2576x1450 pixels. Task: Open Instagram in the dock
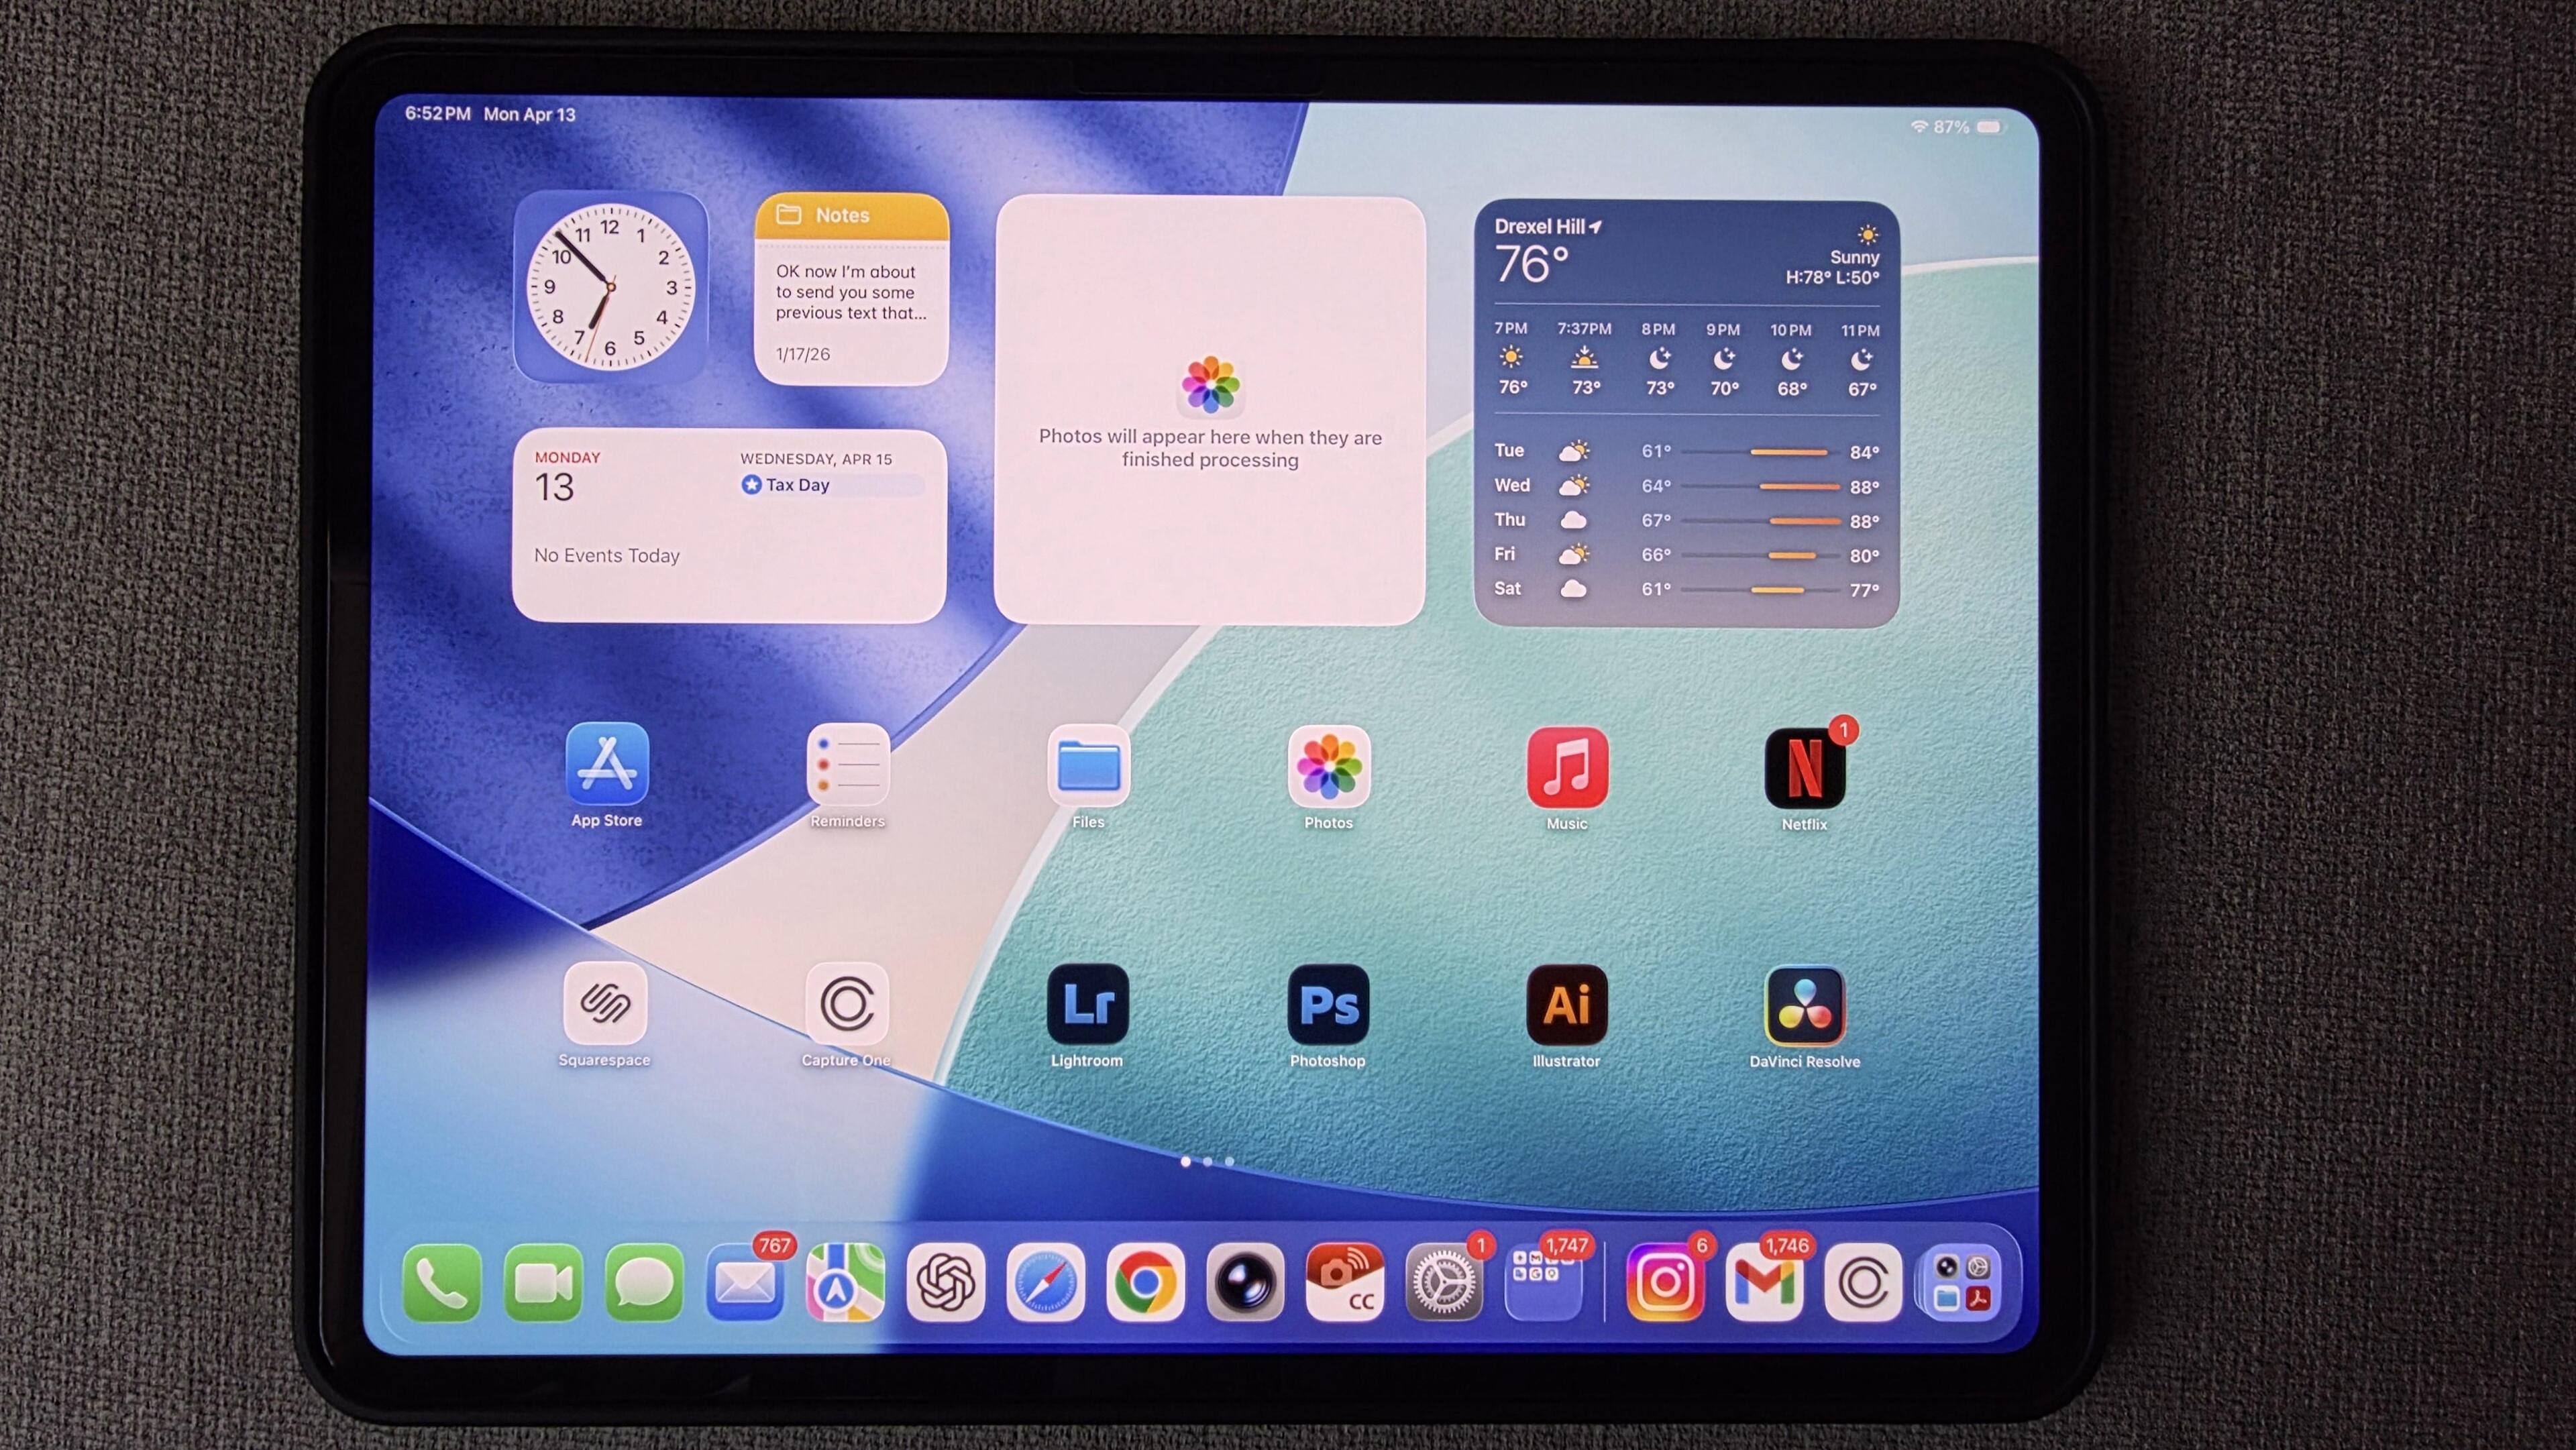coord(1665,1282)
